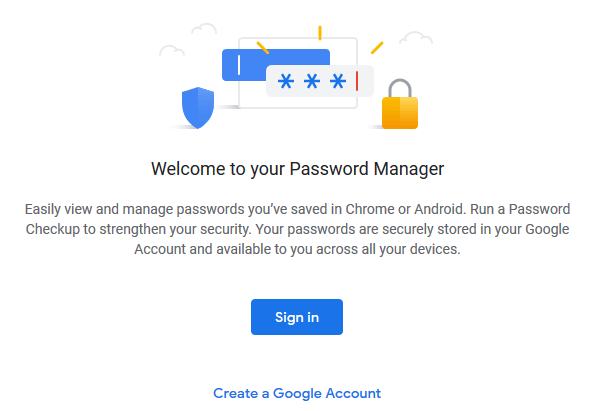The width and height of the screenshot is (589, 411).
Task: Click the yellow sparkle line above the window
Action: [320, 33]
